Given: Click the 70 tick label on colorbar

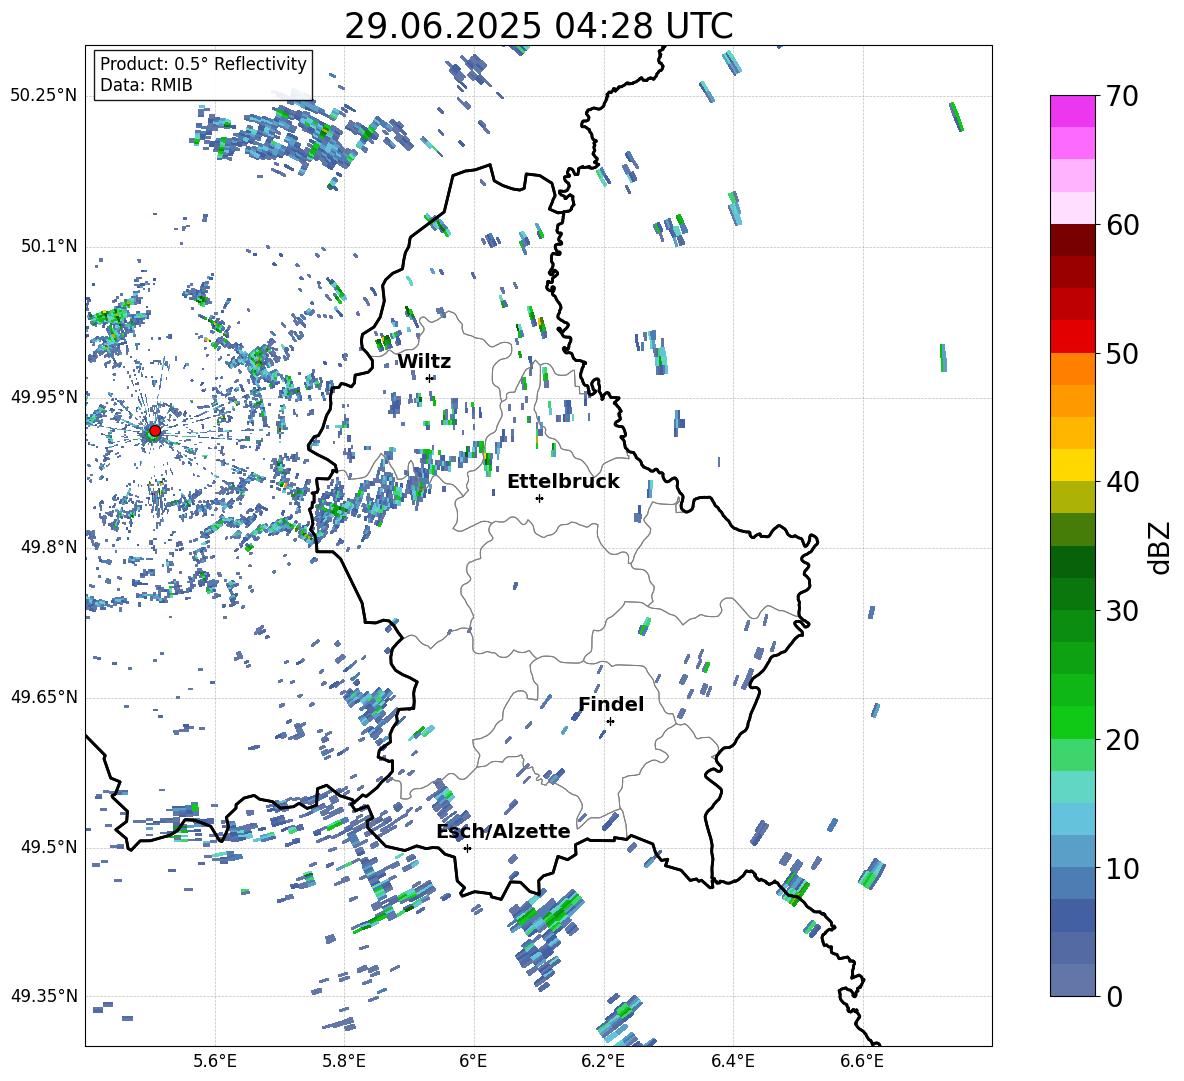Looking at the screenshot, I should tap(1122, 97).
